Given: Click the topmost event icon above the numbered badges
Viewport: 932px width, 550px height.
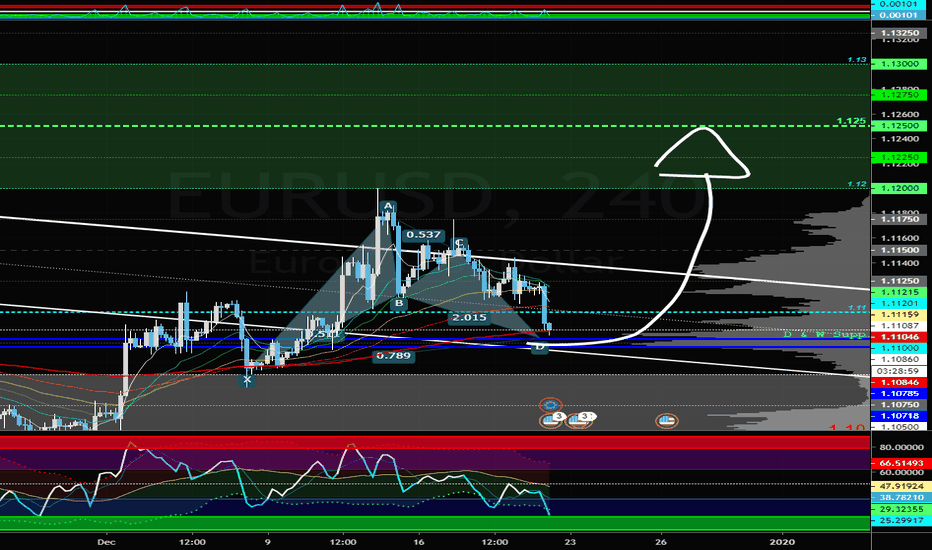Looking at the screenshot, I should [x=548, y=406].
